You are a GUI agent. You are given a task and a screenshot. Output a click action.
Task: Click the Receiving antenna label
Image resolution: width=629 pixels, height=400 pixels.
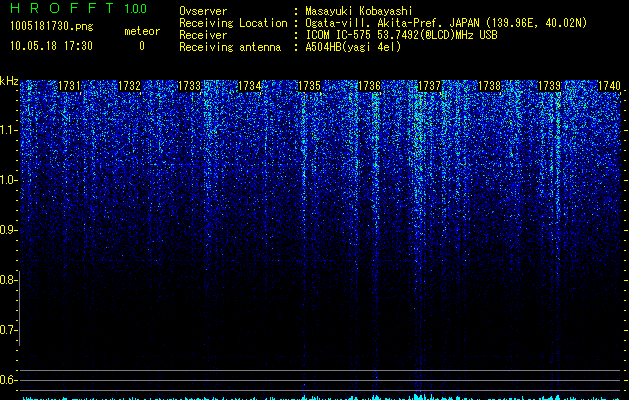pyautogui.click(x=230, y=47)
